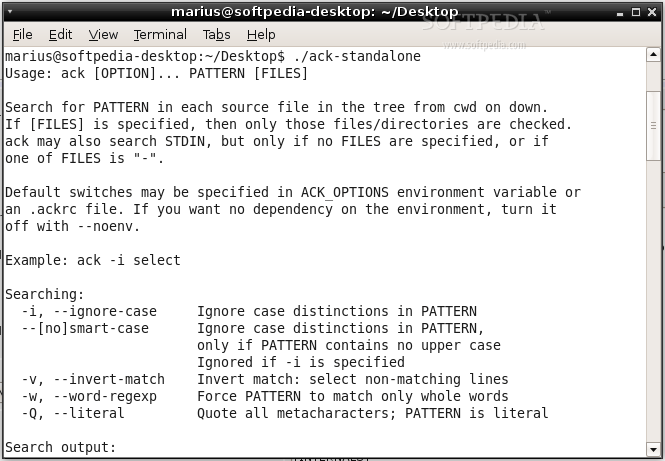Screen dimensions: 665x461
Task: Click the command text ./ack-standalone
Action: 357,56
